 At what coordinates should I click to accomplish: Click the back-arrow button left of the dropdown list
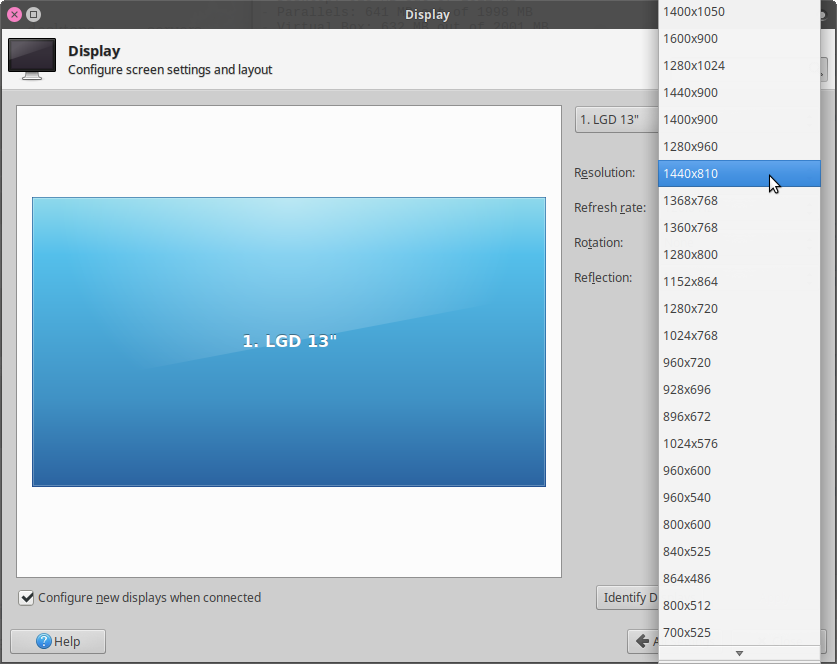[643, 641]
